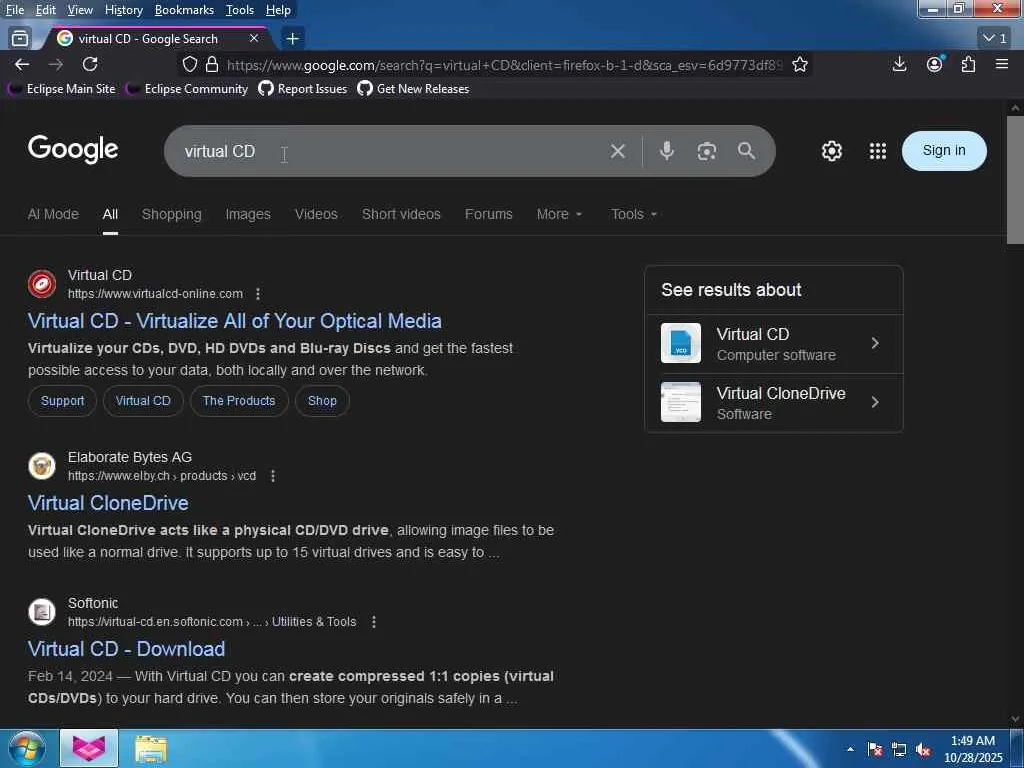Show hidden tray icons arrow

[x=850, y=750]
